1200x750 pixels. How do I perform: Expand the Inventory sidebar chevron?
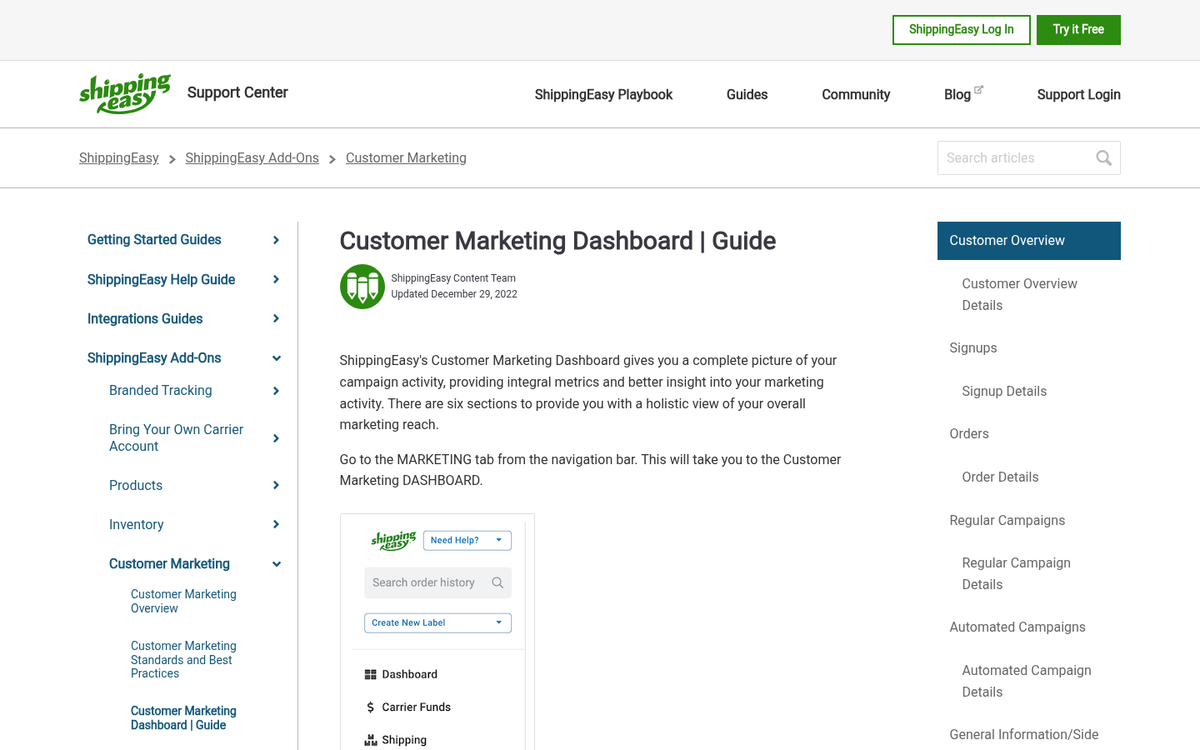click(x=276, y=525)
